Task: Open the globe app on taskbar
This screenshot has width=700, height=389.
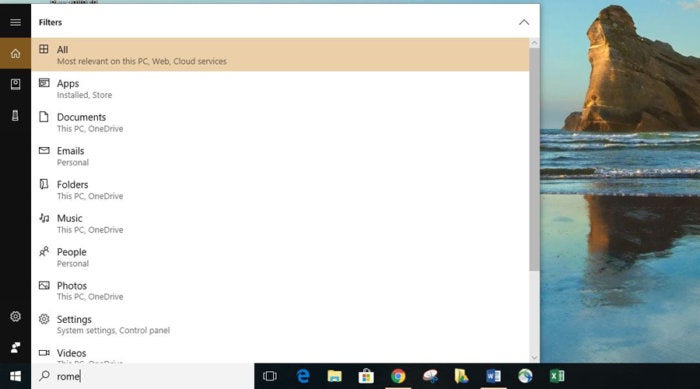Action: point(525,376)
